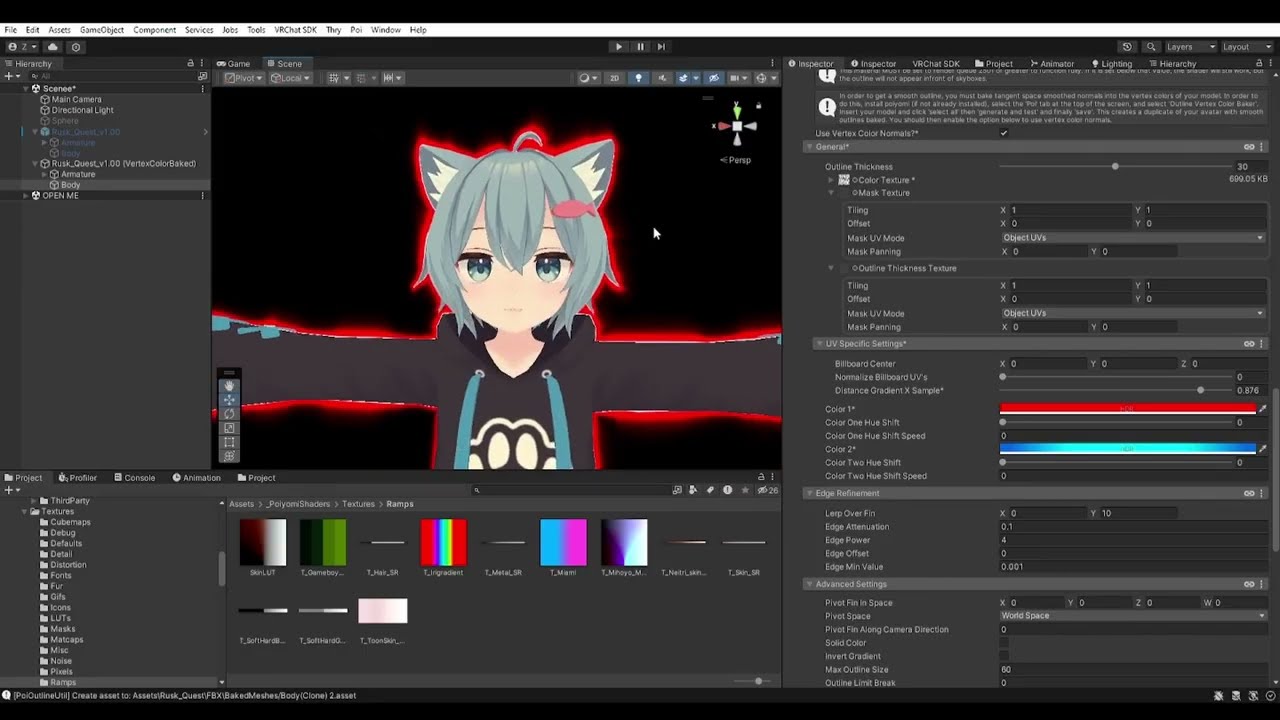Click the scene orientation gizmo

[x=737, y=126]
